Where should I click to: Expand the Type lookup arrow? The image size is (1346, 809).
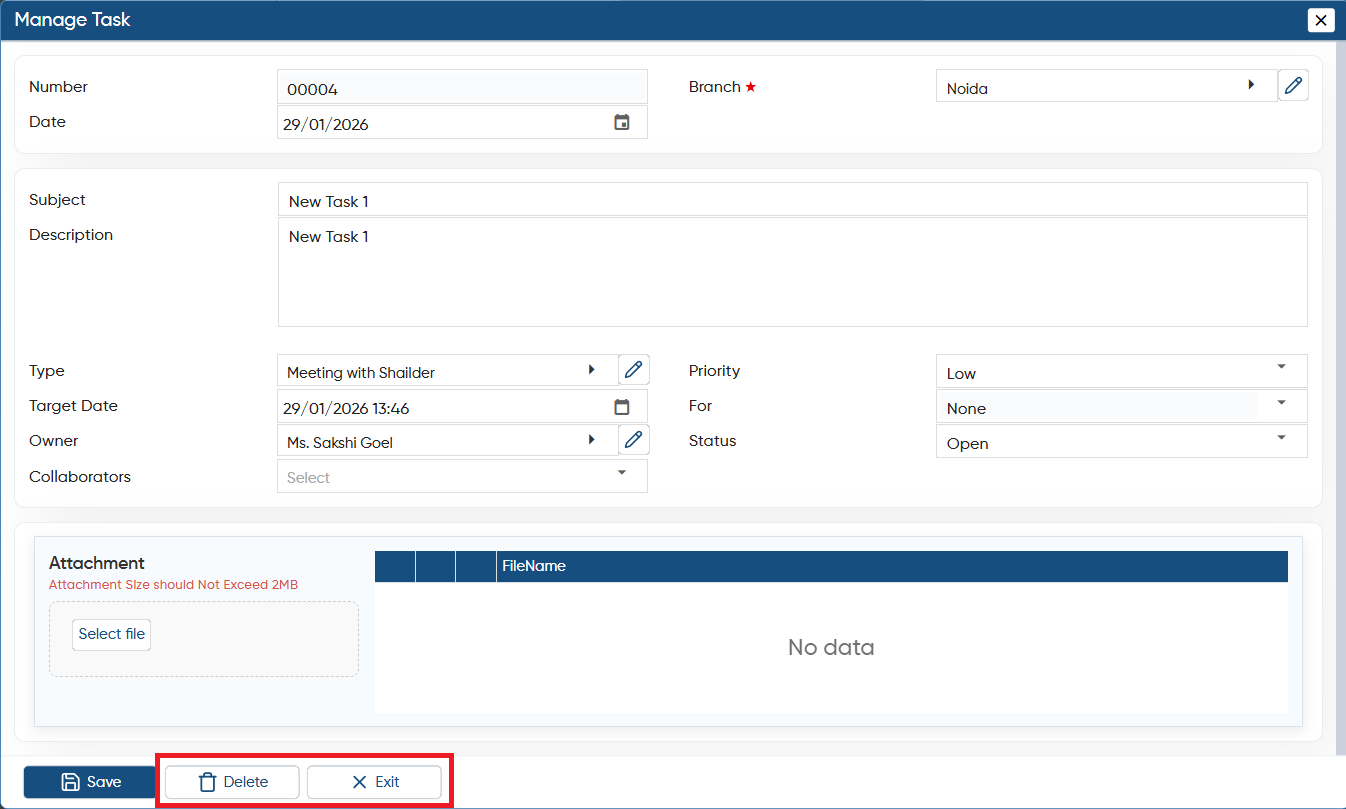tap(591, 370)
